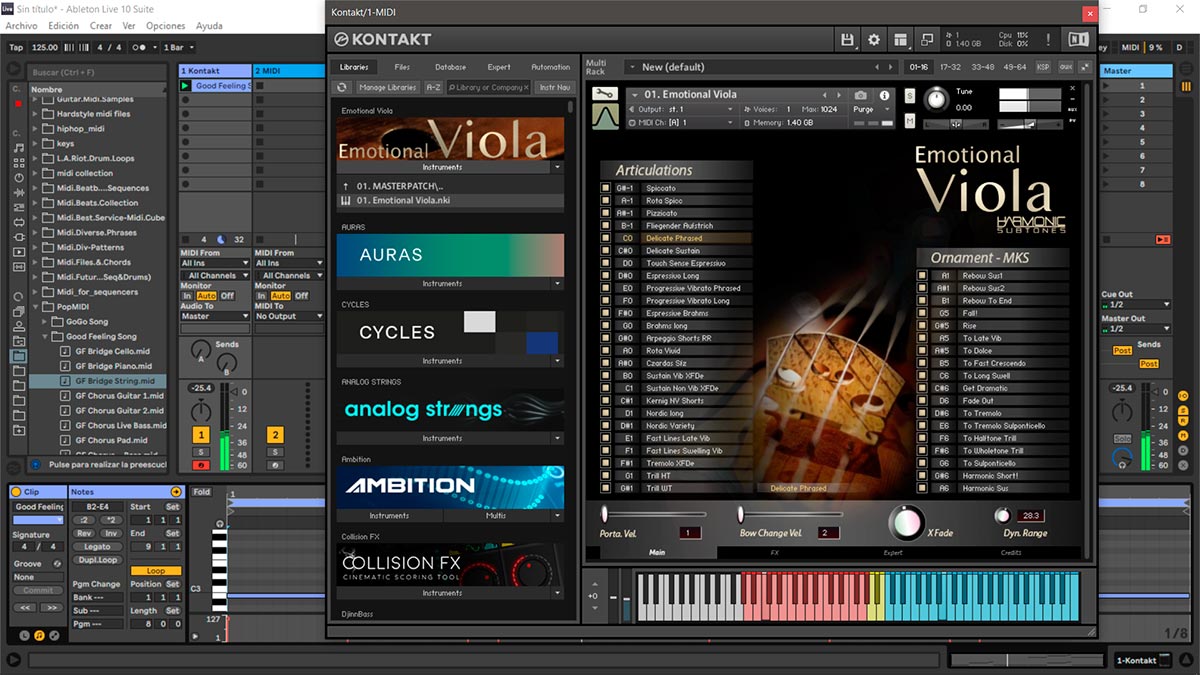Open the Archivo menu in Ableton
1200x675 pixels.
pyautogui.click(x=22, y=26)
